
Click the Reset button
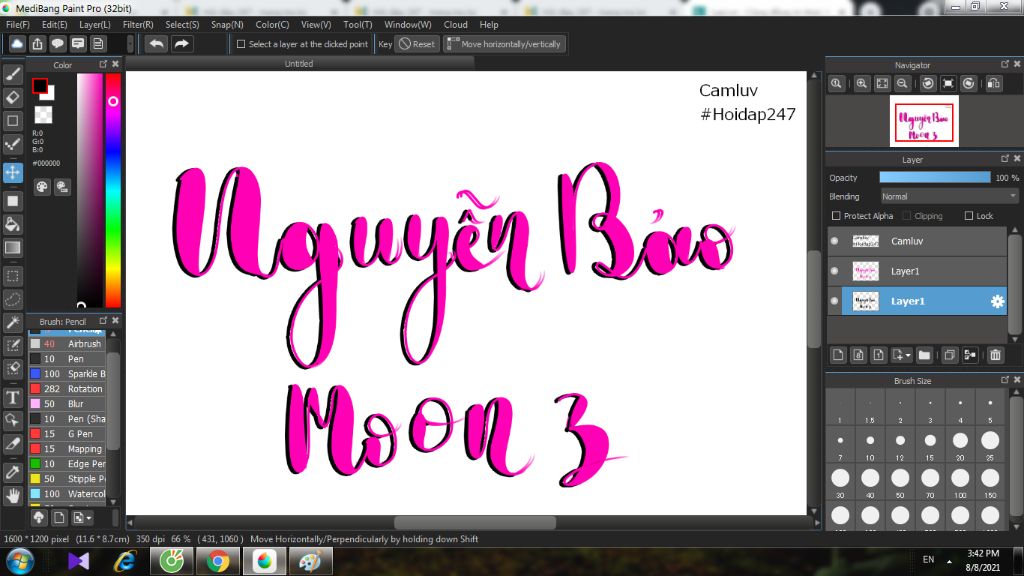[417, 44]
